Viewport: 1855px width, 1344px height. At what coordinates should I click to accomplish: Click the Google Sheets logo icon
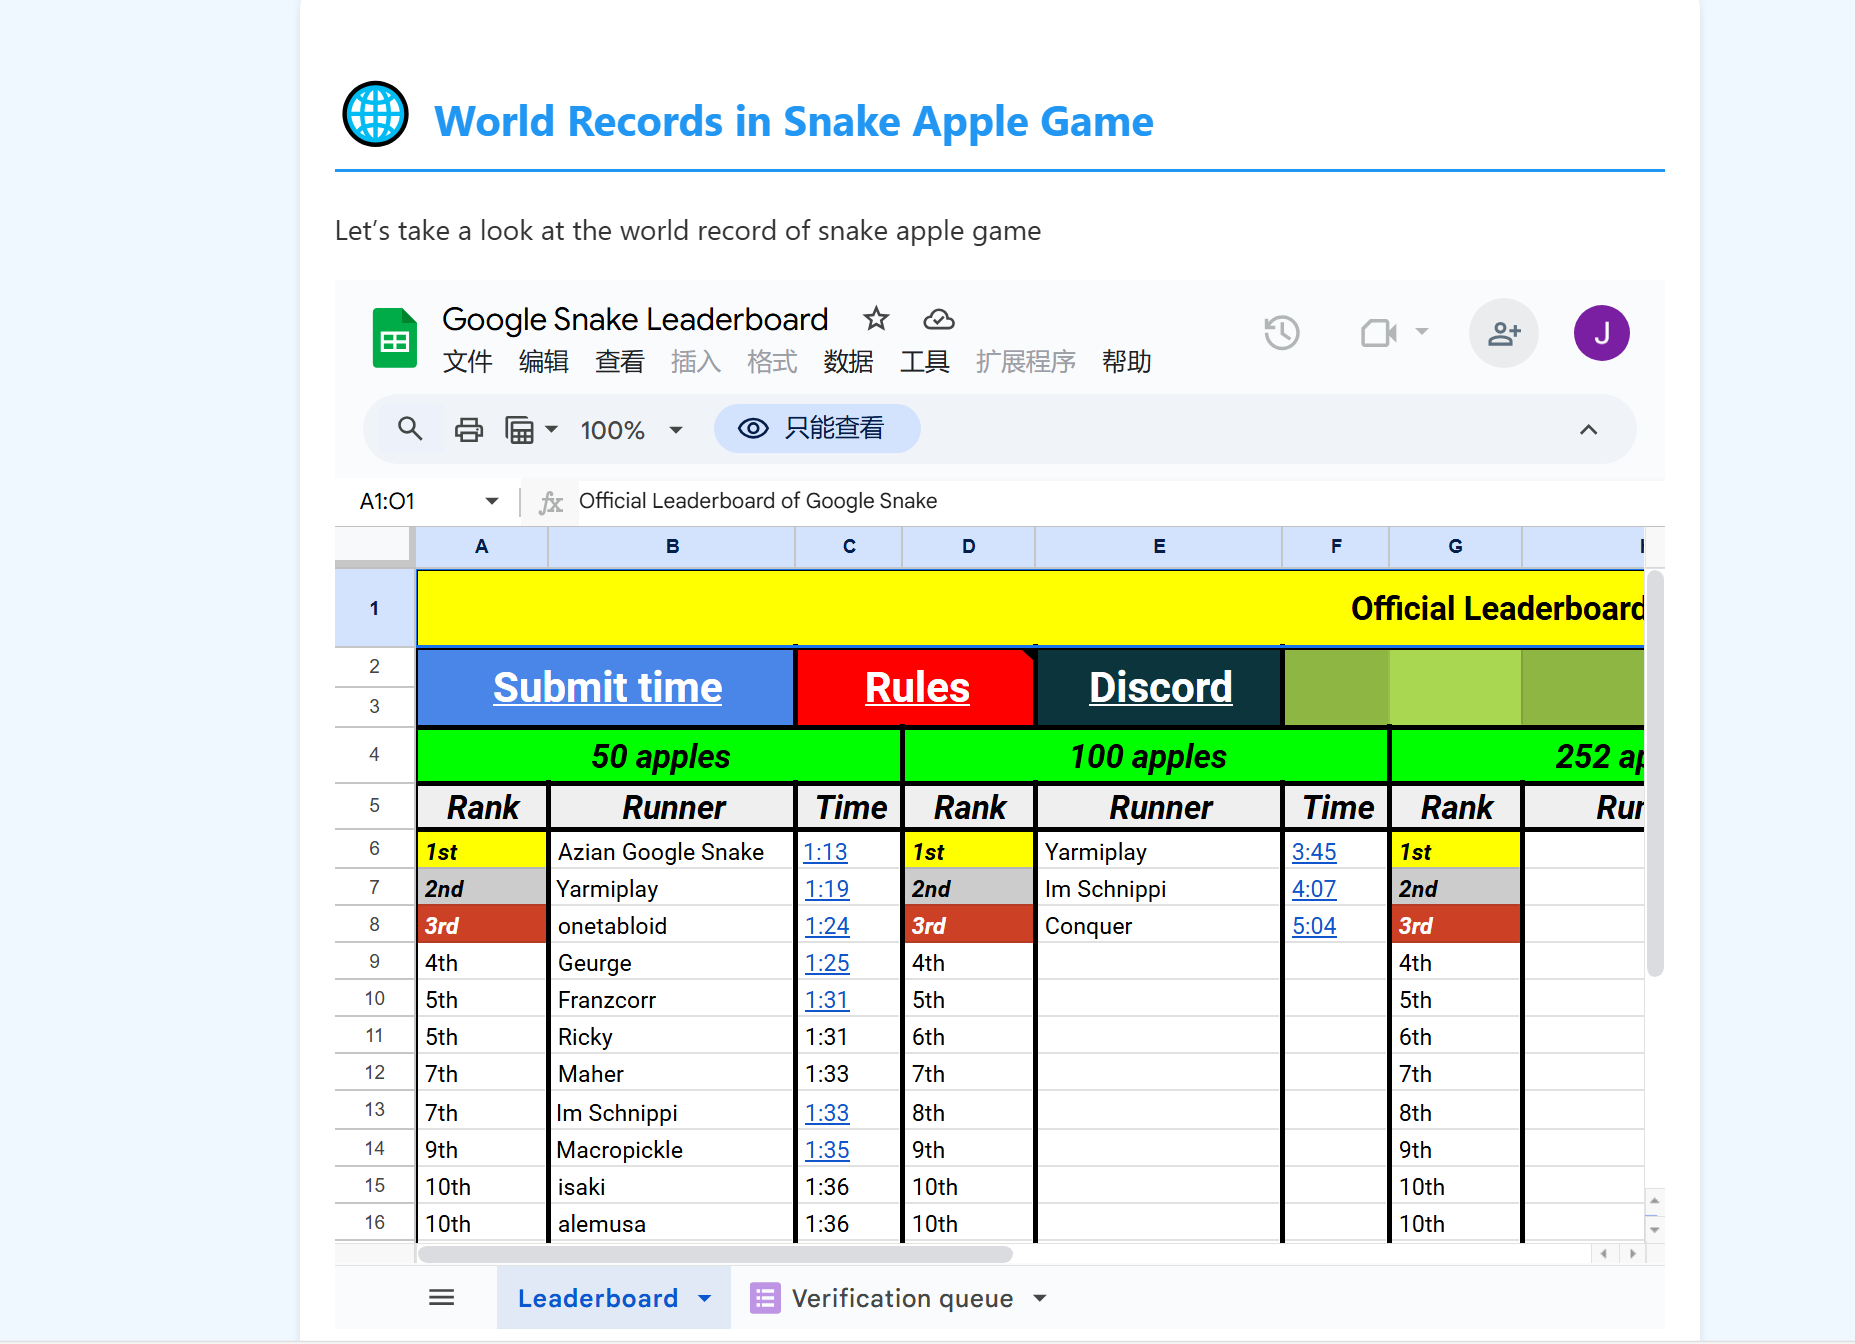click(394, 338)
